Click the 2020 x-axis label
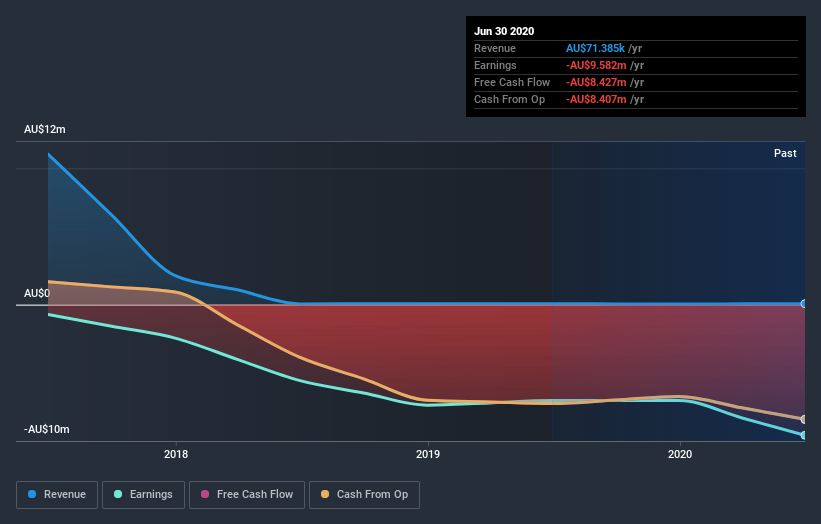 680,454
